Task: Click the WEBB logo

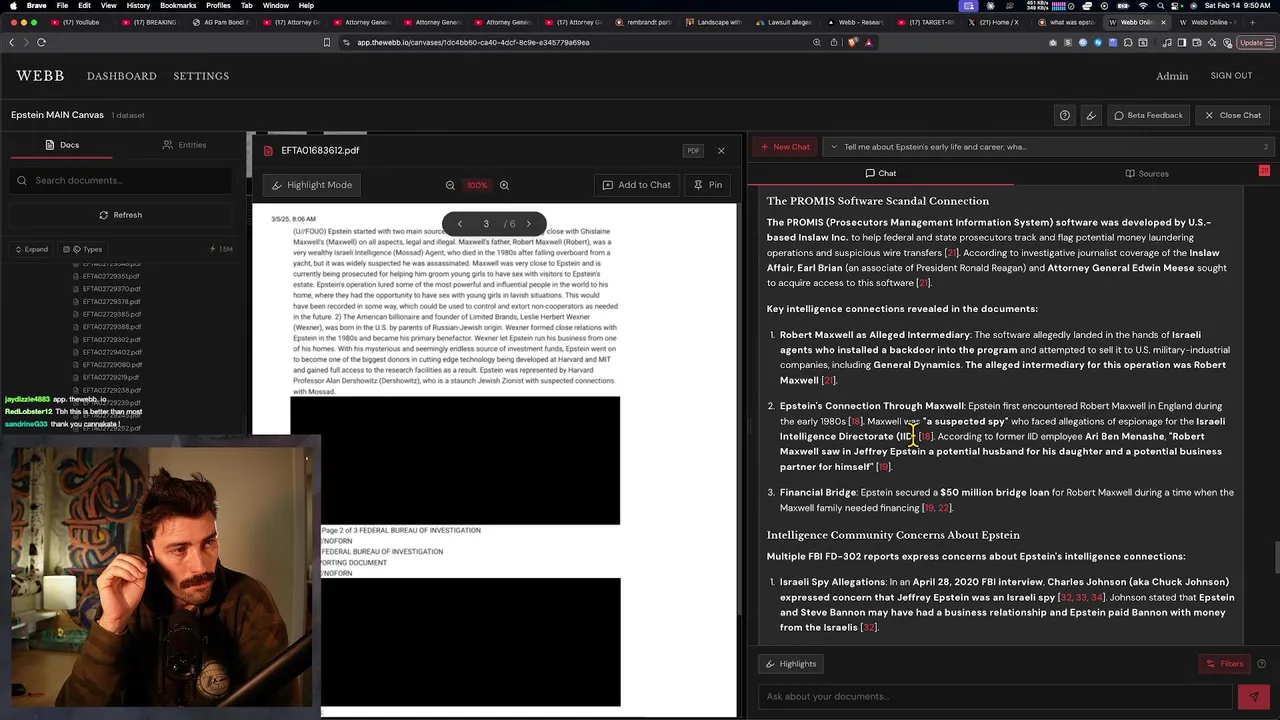Action: (40, 76)
